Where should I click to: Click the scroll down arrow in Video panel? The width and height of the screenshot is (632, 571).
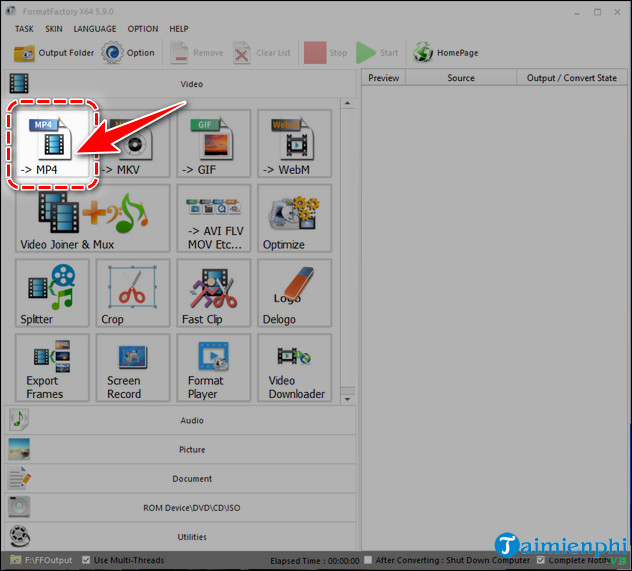pos(347,399)
